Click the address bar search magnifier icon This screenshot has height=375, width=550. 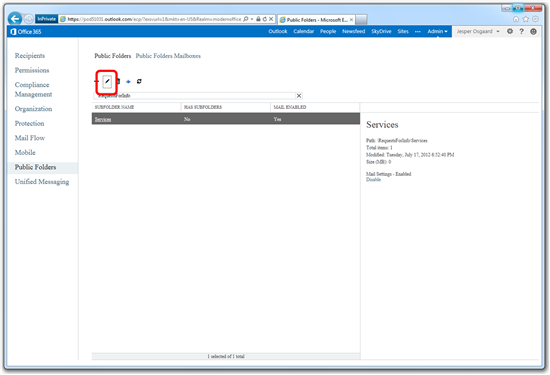click(246, 19)
